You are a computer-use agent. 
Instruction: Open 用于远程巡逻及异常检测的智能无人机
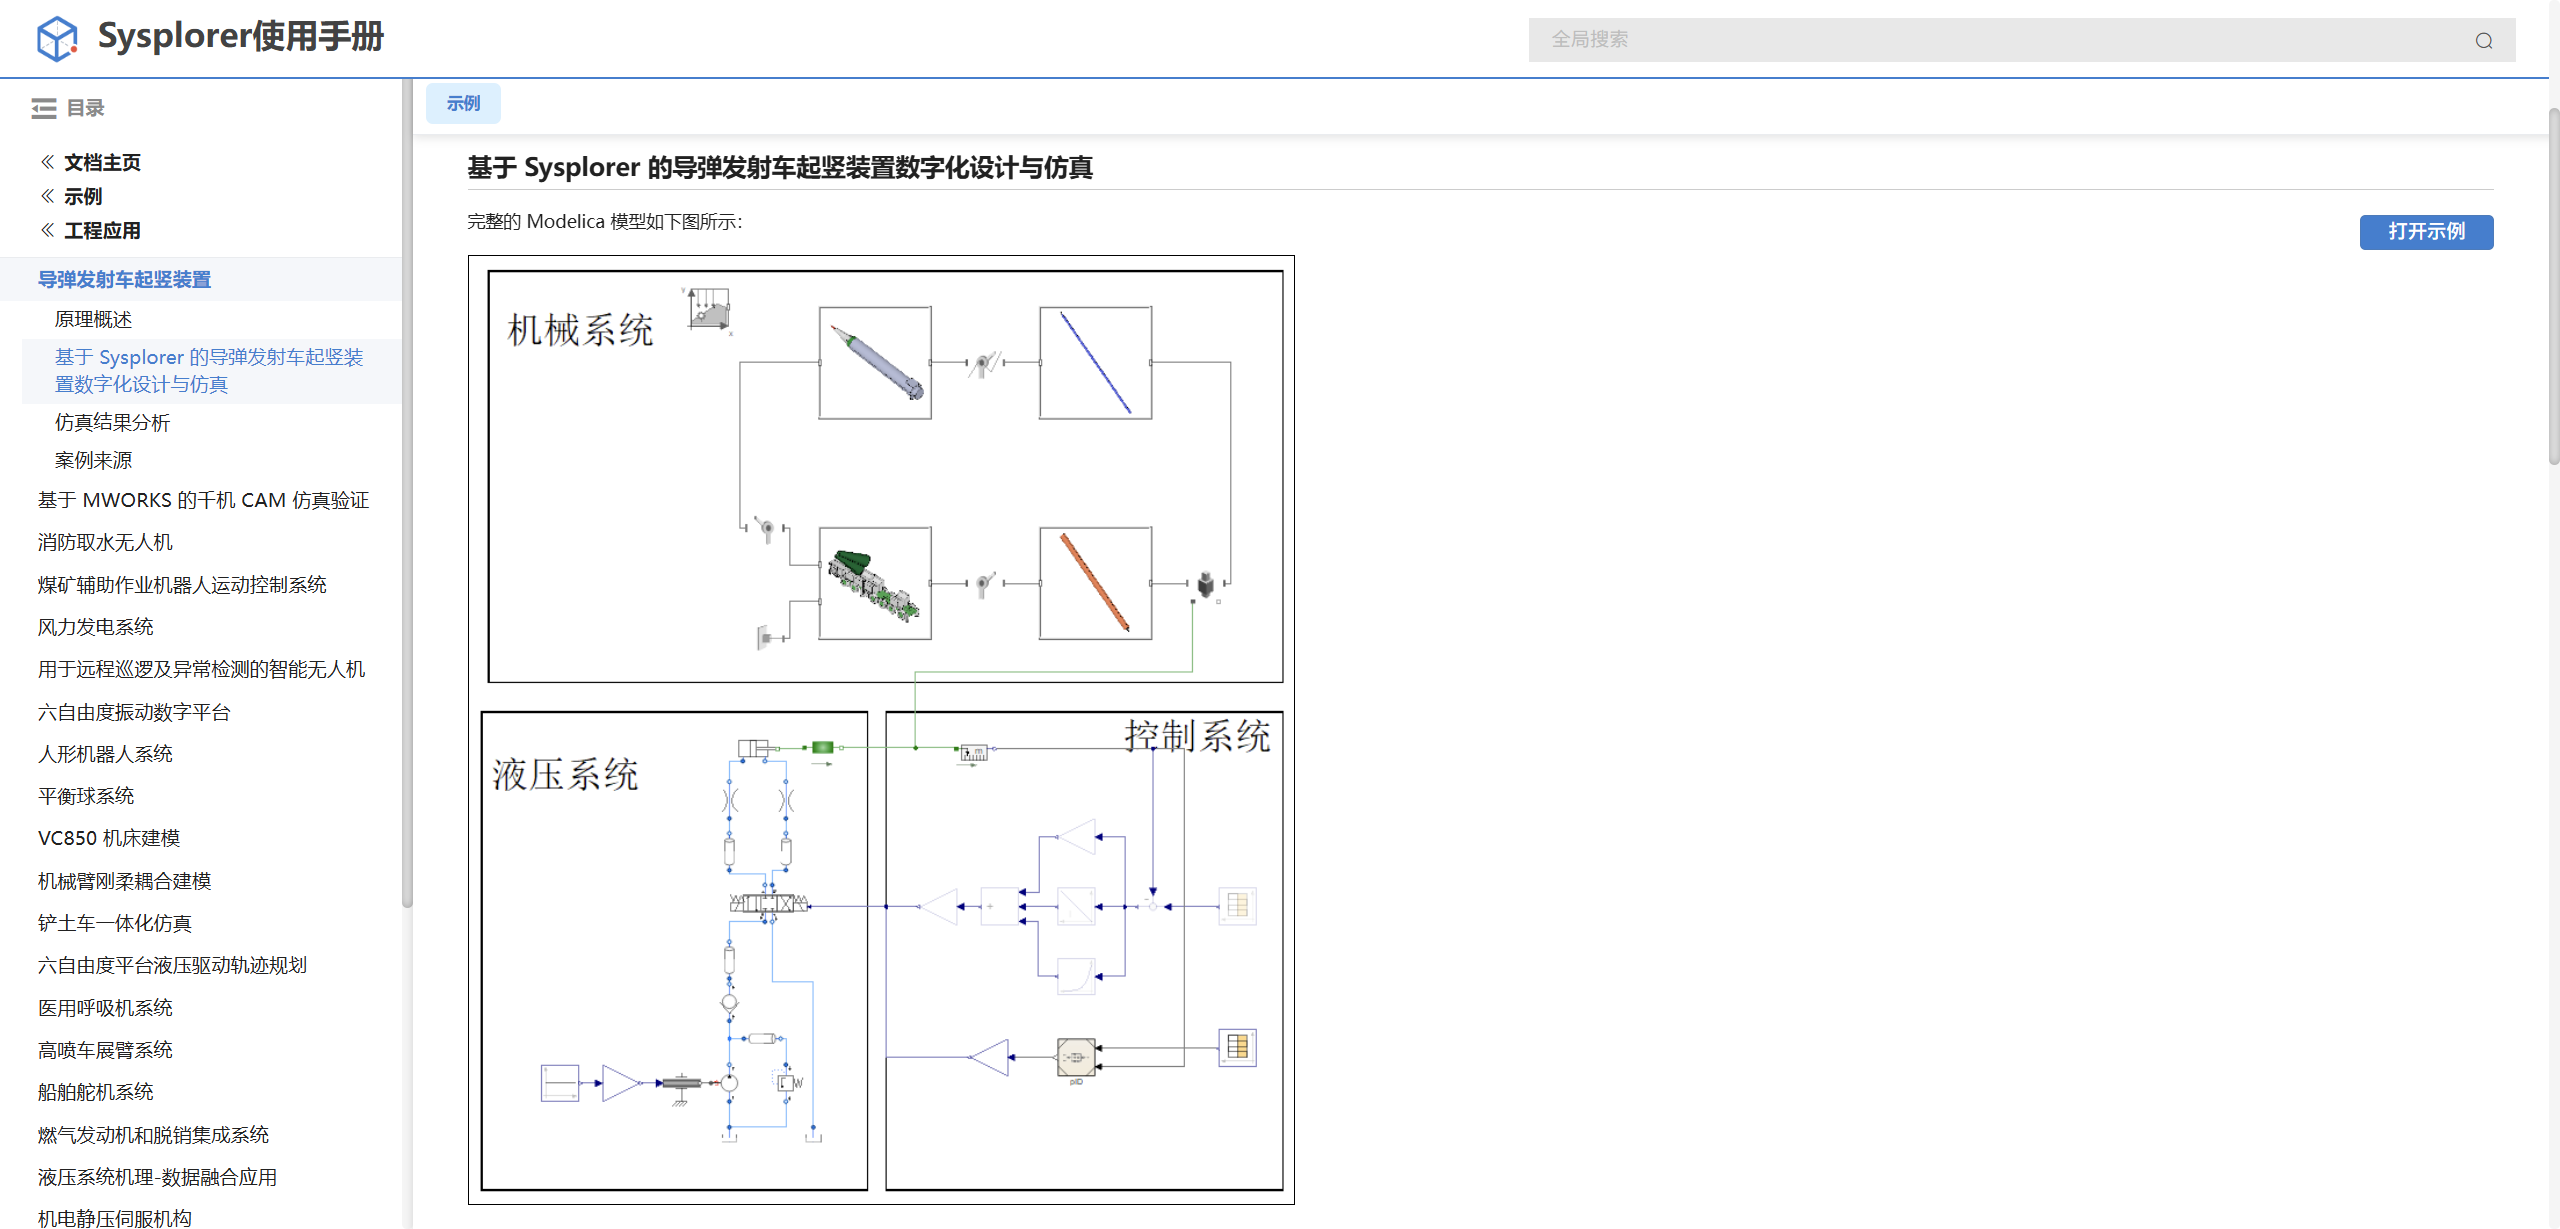point(202,669)
